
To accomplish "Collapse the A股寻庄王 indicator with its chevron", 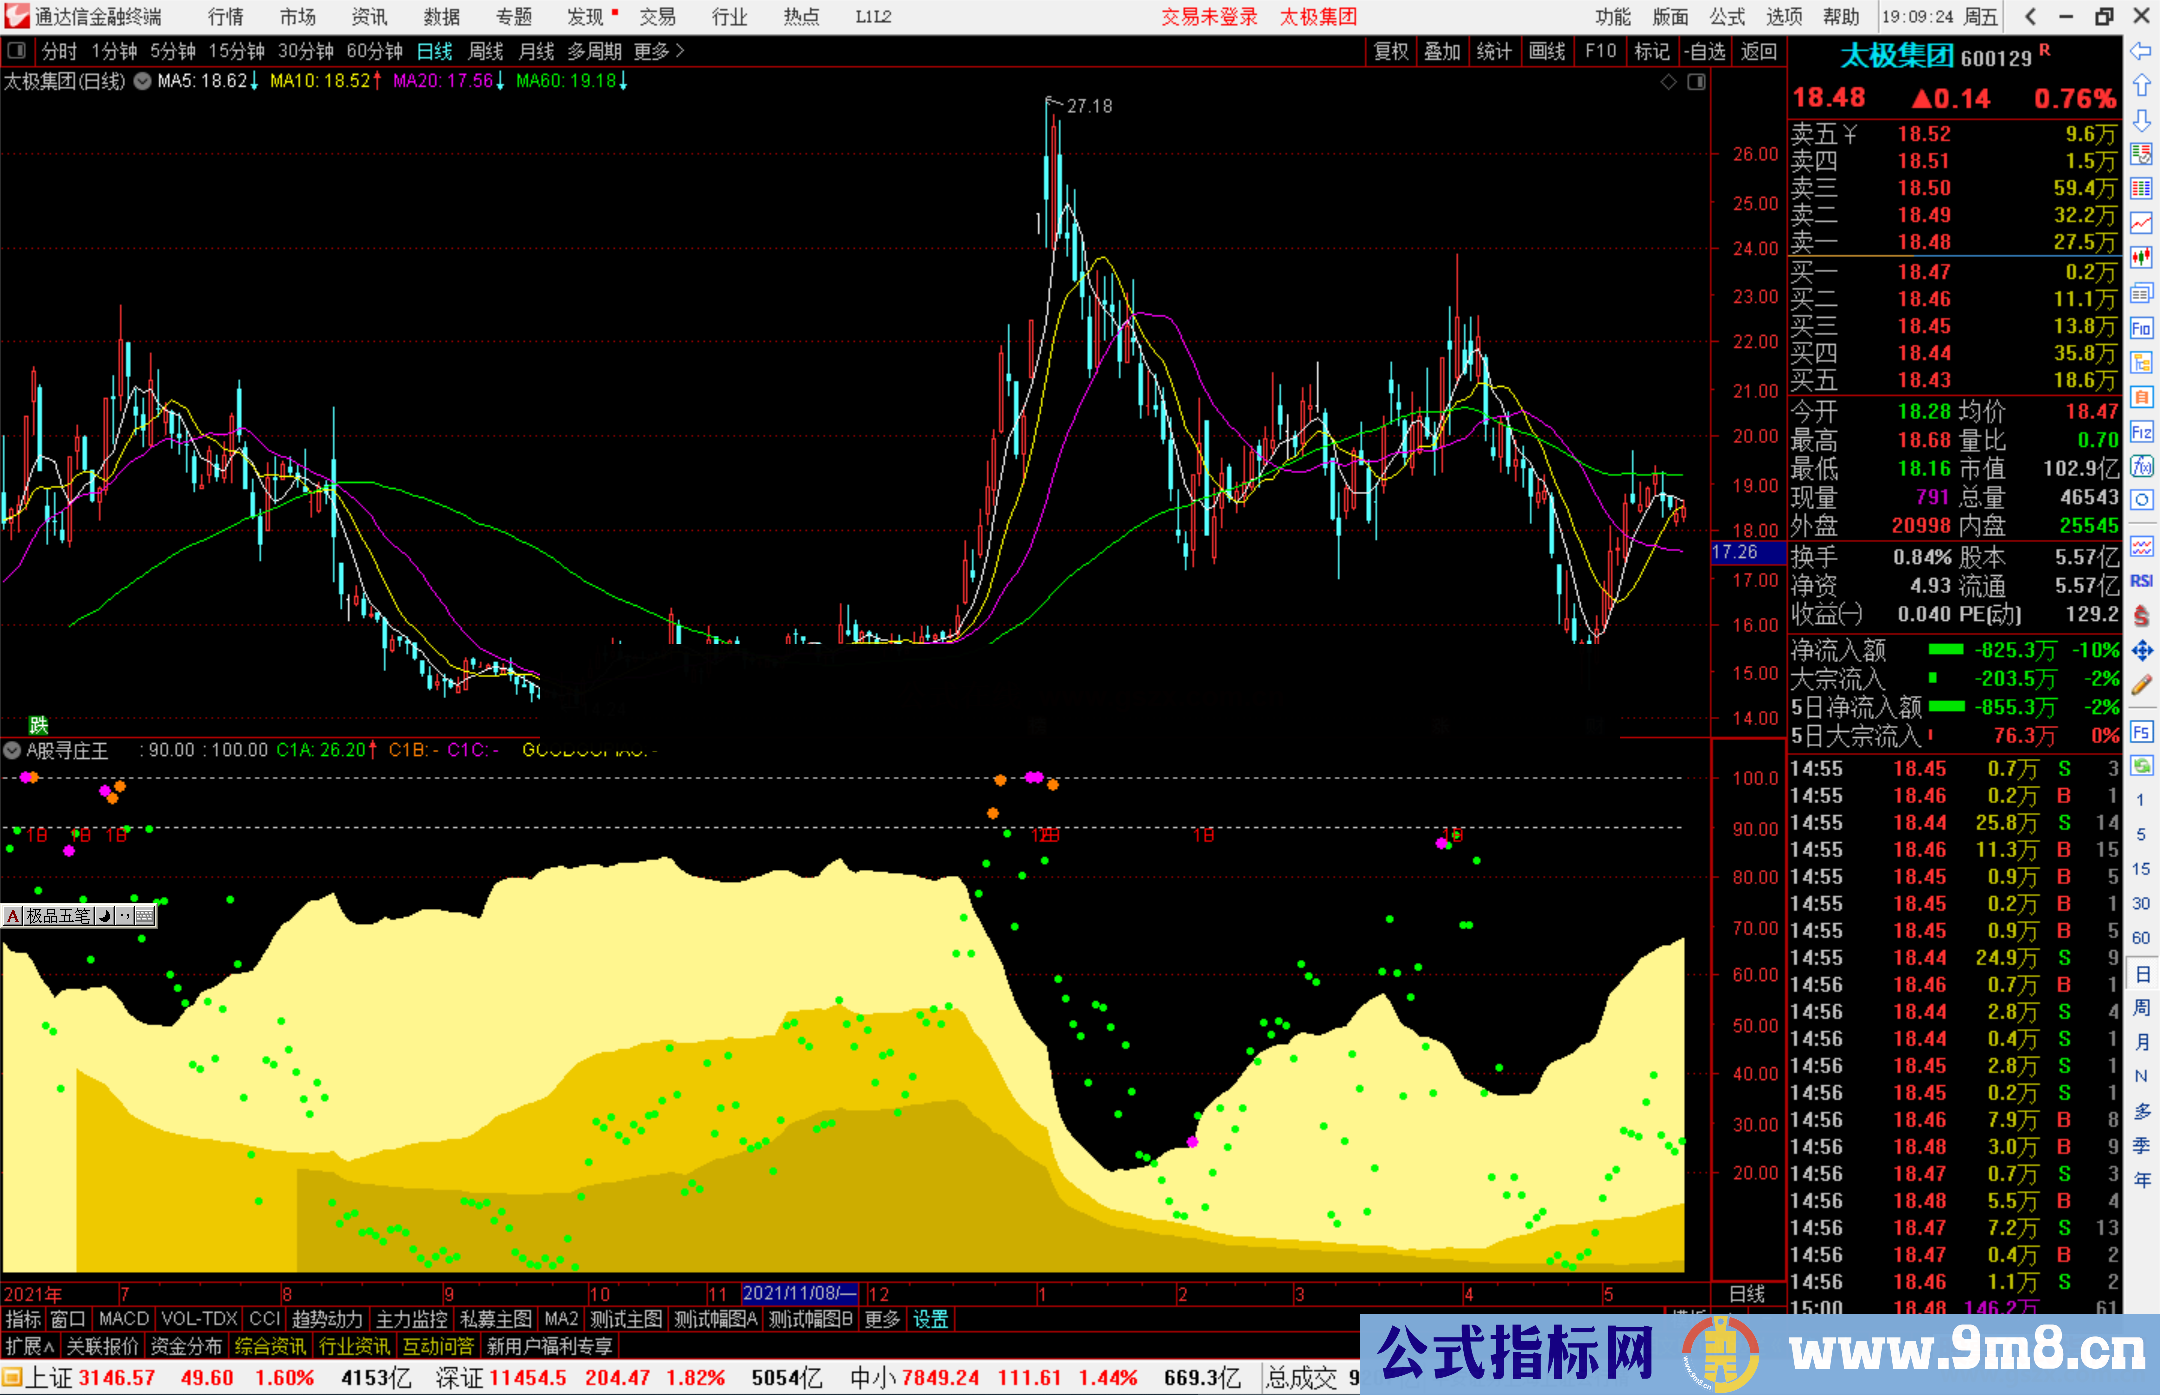I will pos(12,751).
